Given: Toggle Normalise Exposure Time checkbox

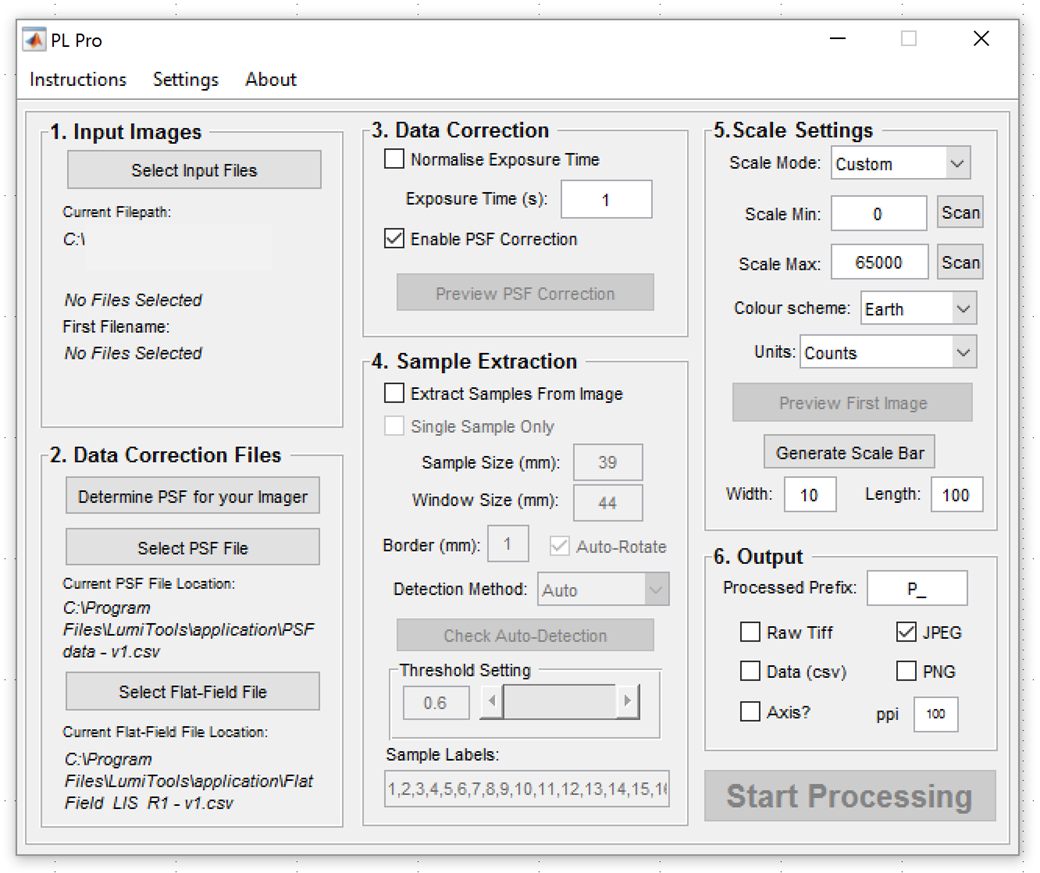Looking at the screenshot, I should click(394, 159).
